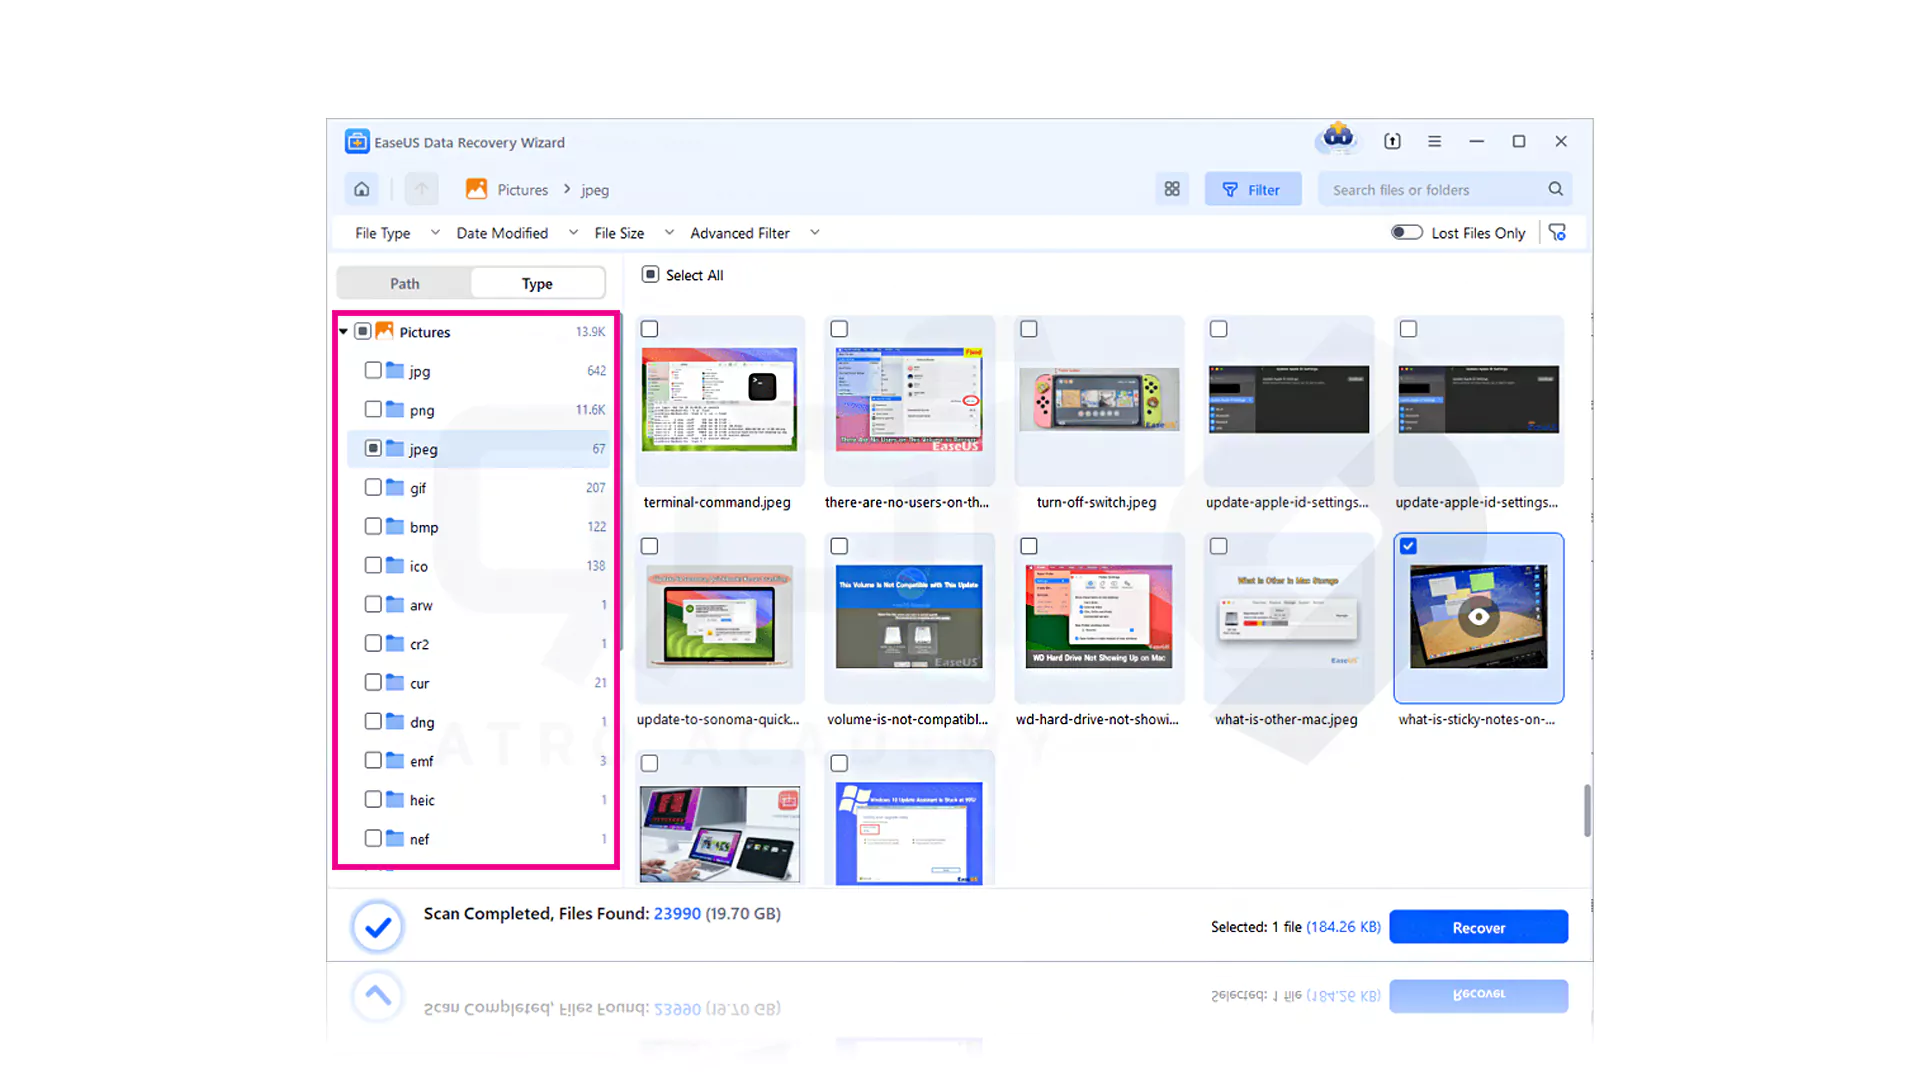Switch to the Path tab
The height and width of the screenshot is (1080, 1920).
click(405, 284)
